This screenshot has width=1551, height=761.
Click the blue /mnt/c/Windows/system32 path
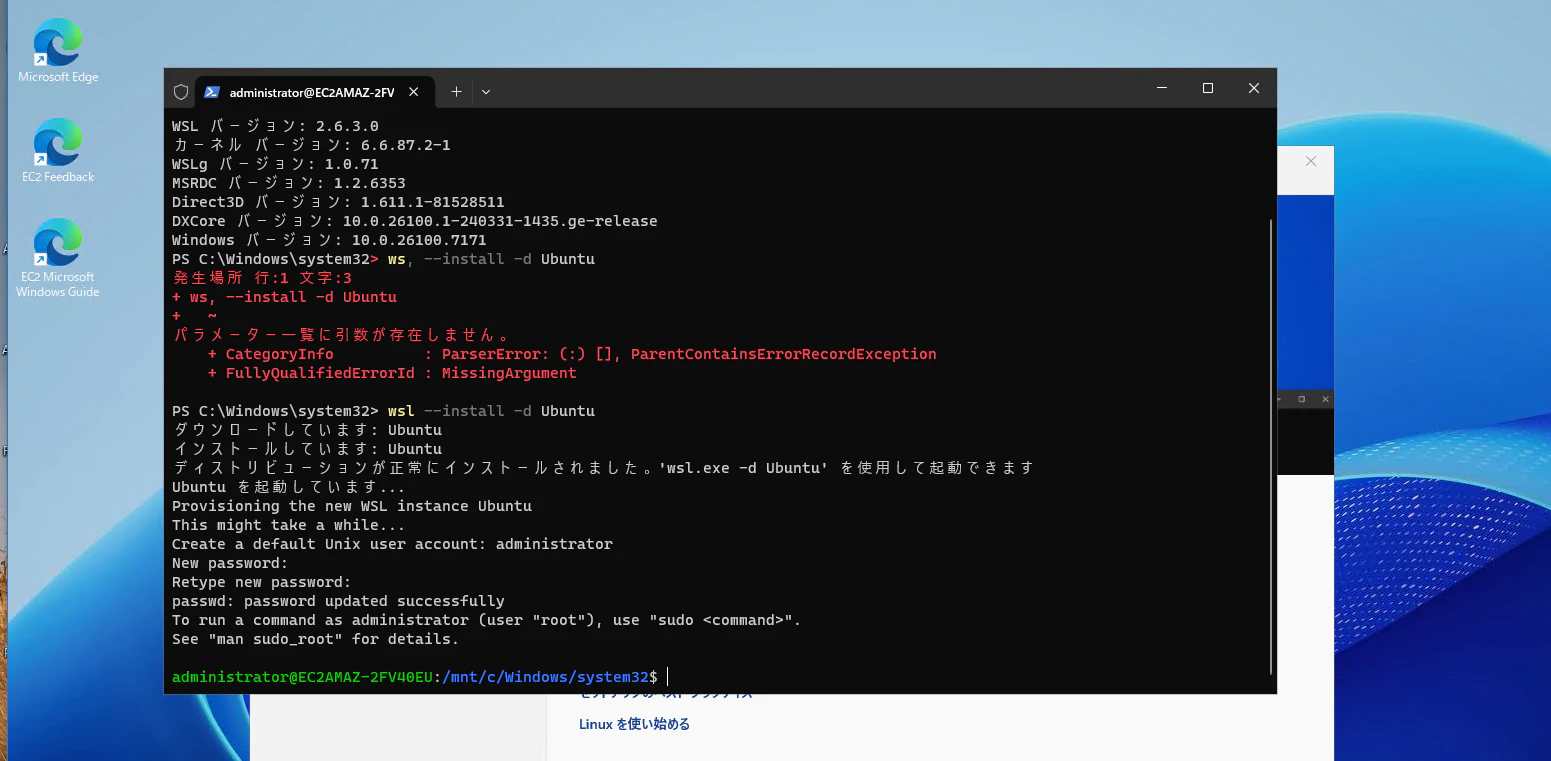click(x=546, y=677)
